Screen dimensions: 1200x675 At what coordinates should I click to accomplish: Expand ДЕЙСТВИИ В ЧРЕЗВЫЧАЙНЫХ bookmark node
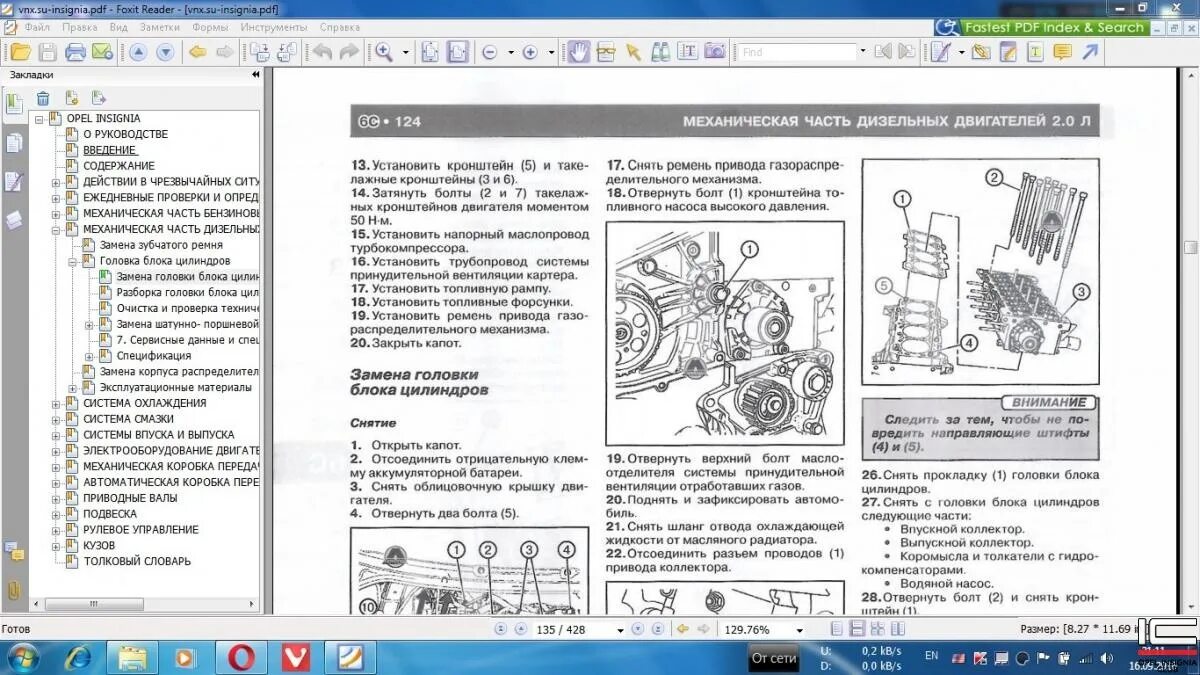click(x=56, y=182)
